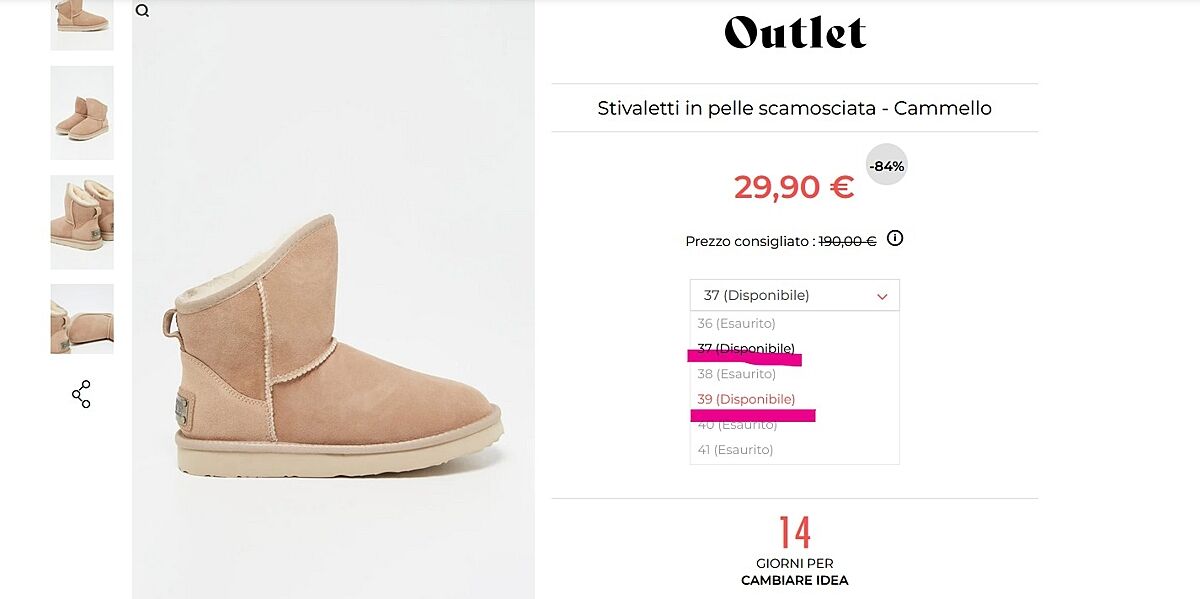Select the third thumbnail showing boots close-up
Screen dimensions: 1200x599
[x=82, y=221]
